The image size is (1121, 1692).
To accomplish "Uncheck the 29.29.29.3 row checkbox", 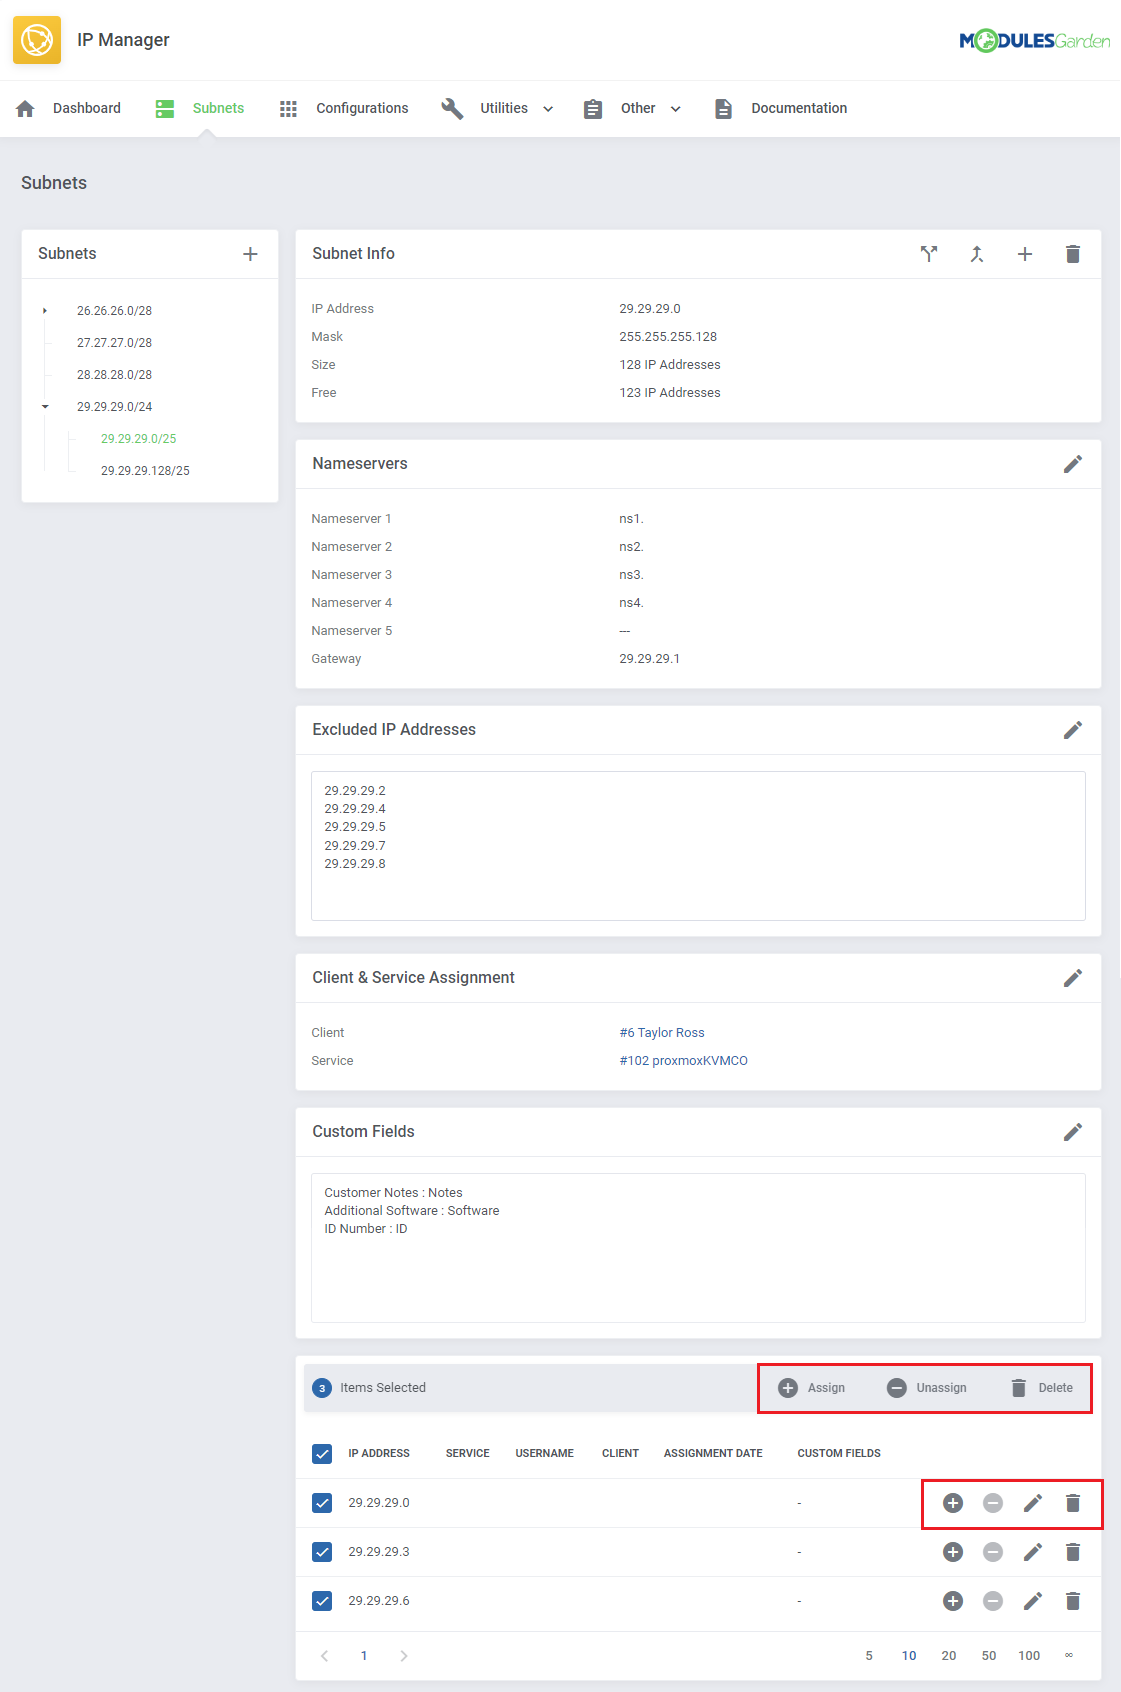I will coord(322,1552).
